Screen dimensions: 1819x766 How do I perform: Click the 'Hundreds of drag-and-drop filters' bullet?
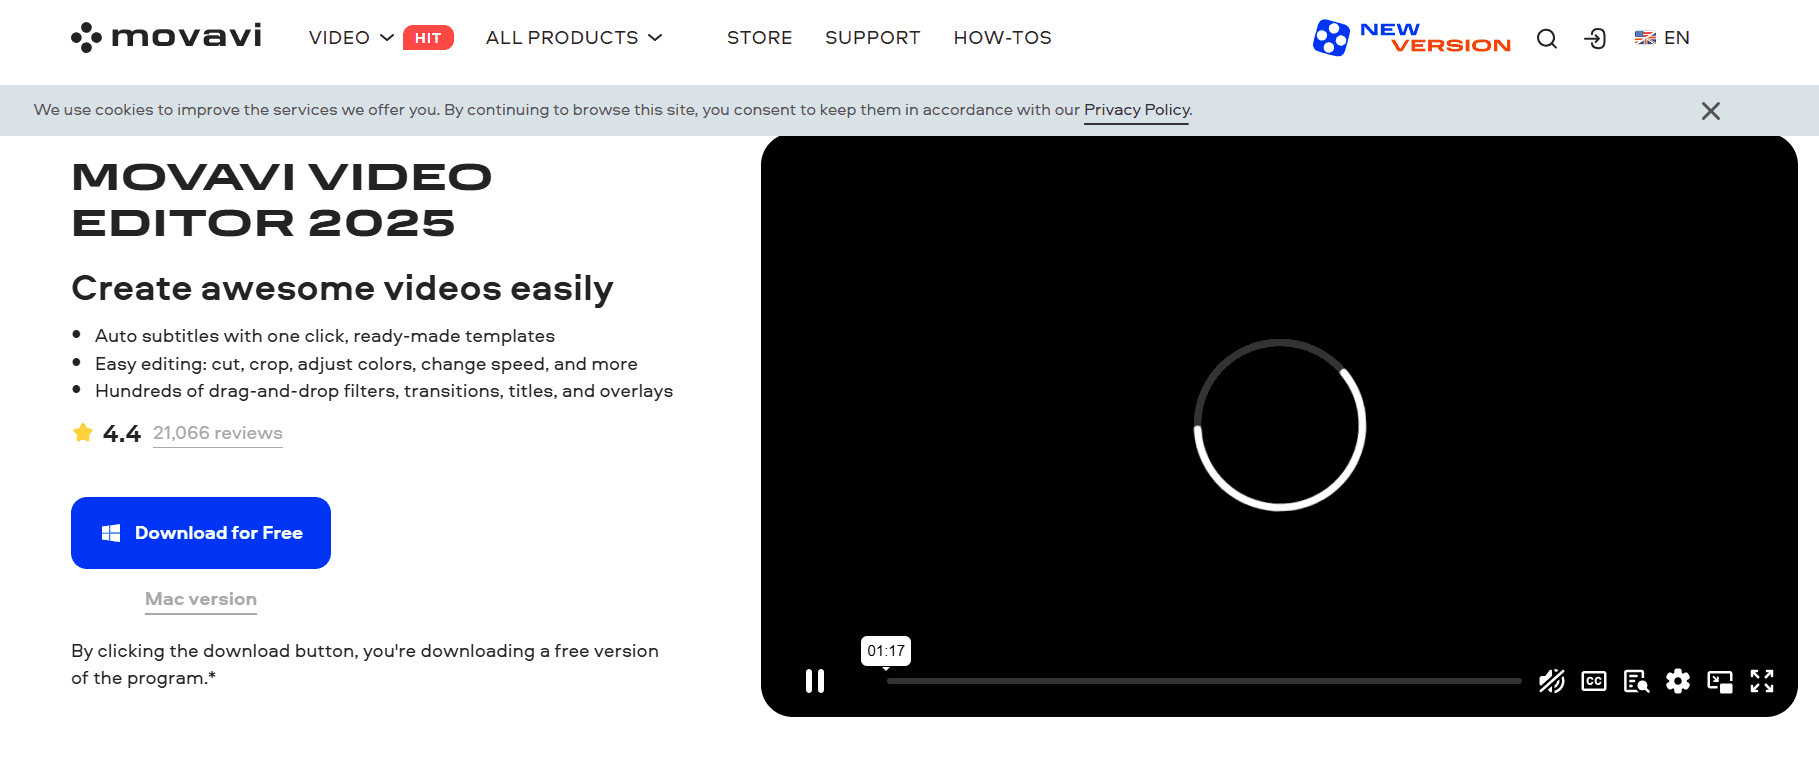tap(384, 391)
